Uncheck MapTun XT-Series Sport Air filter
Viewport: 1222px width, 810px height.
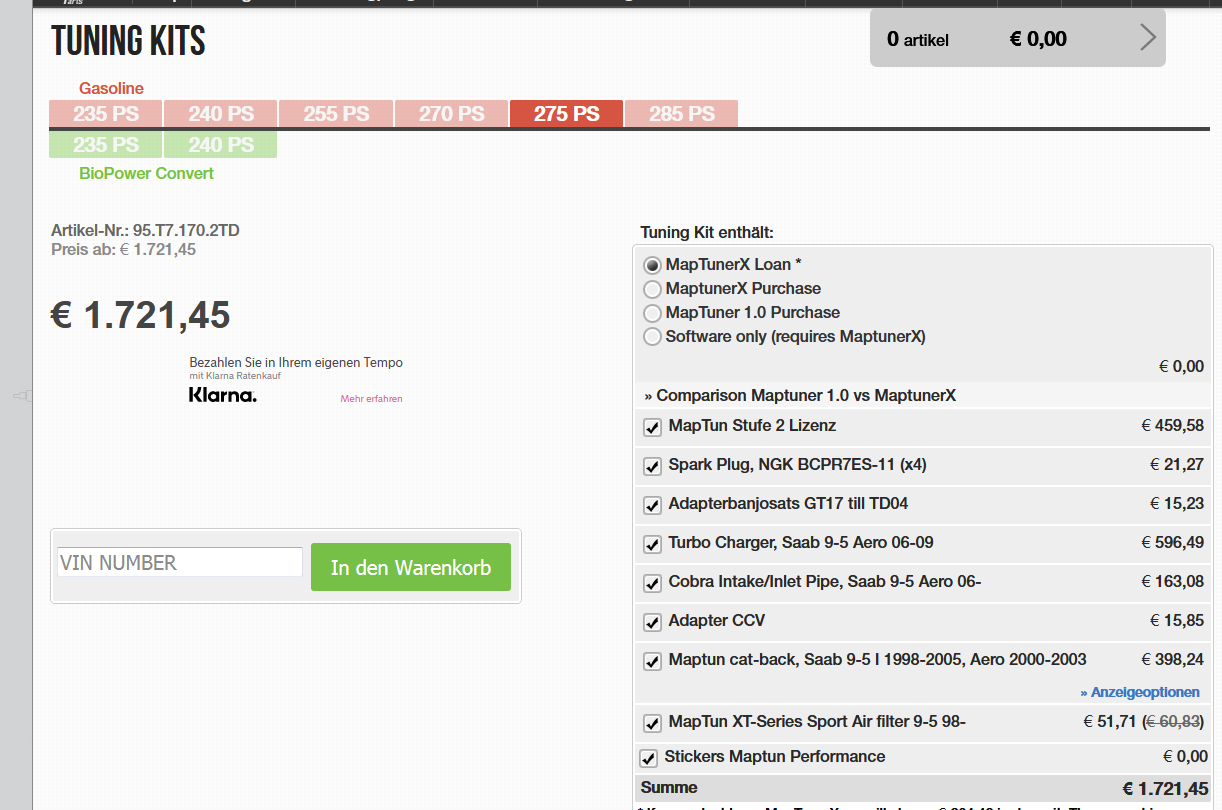[653, 723]
